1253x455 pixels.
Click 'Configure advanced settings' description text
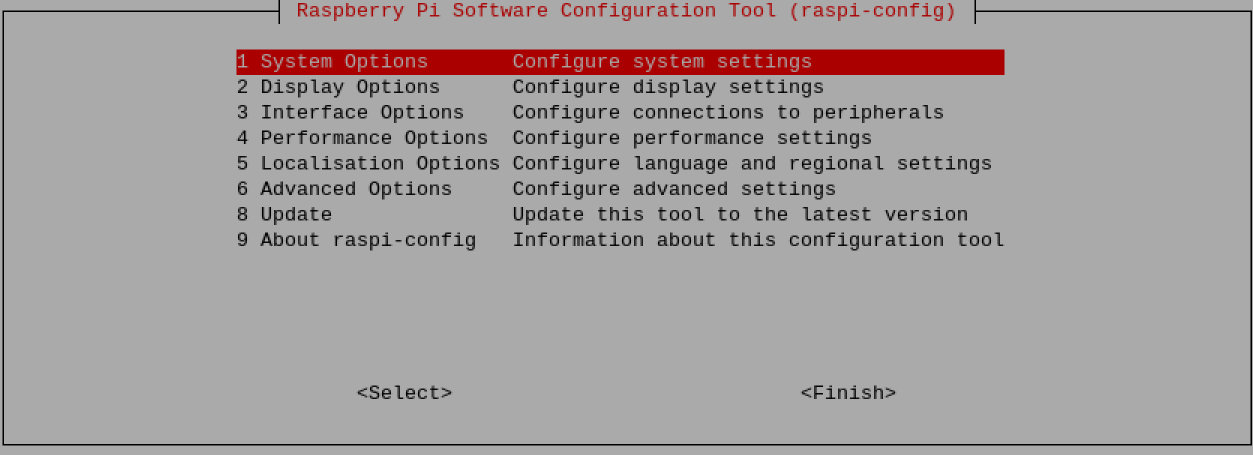tap(674, 189)
